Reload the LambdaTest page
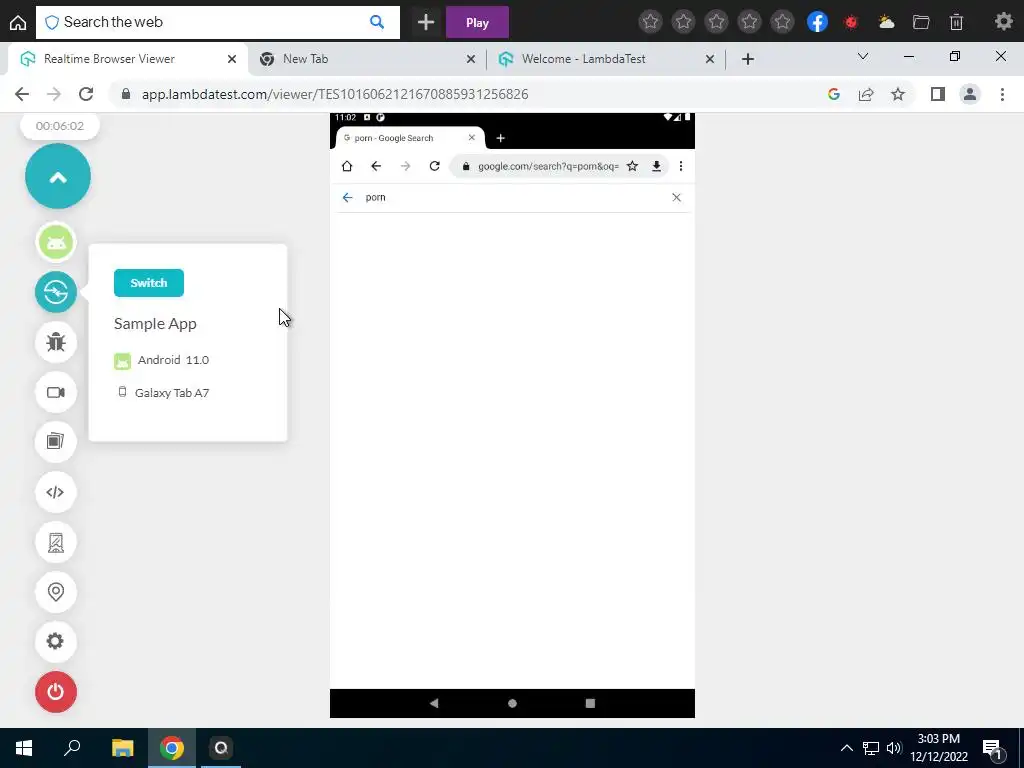1024x768 pixels. [86, 94]
